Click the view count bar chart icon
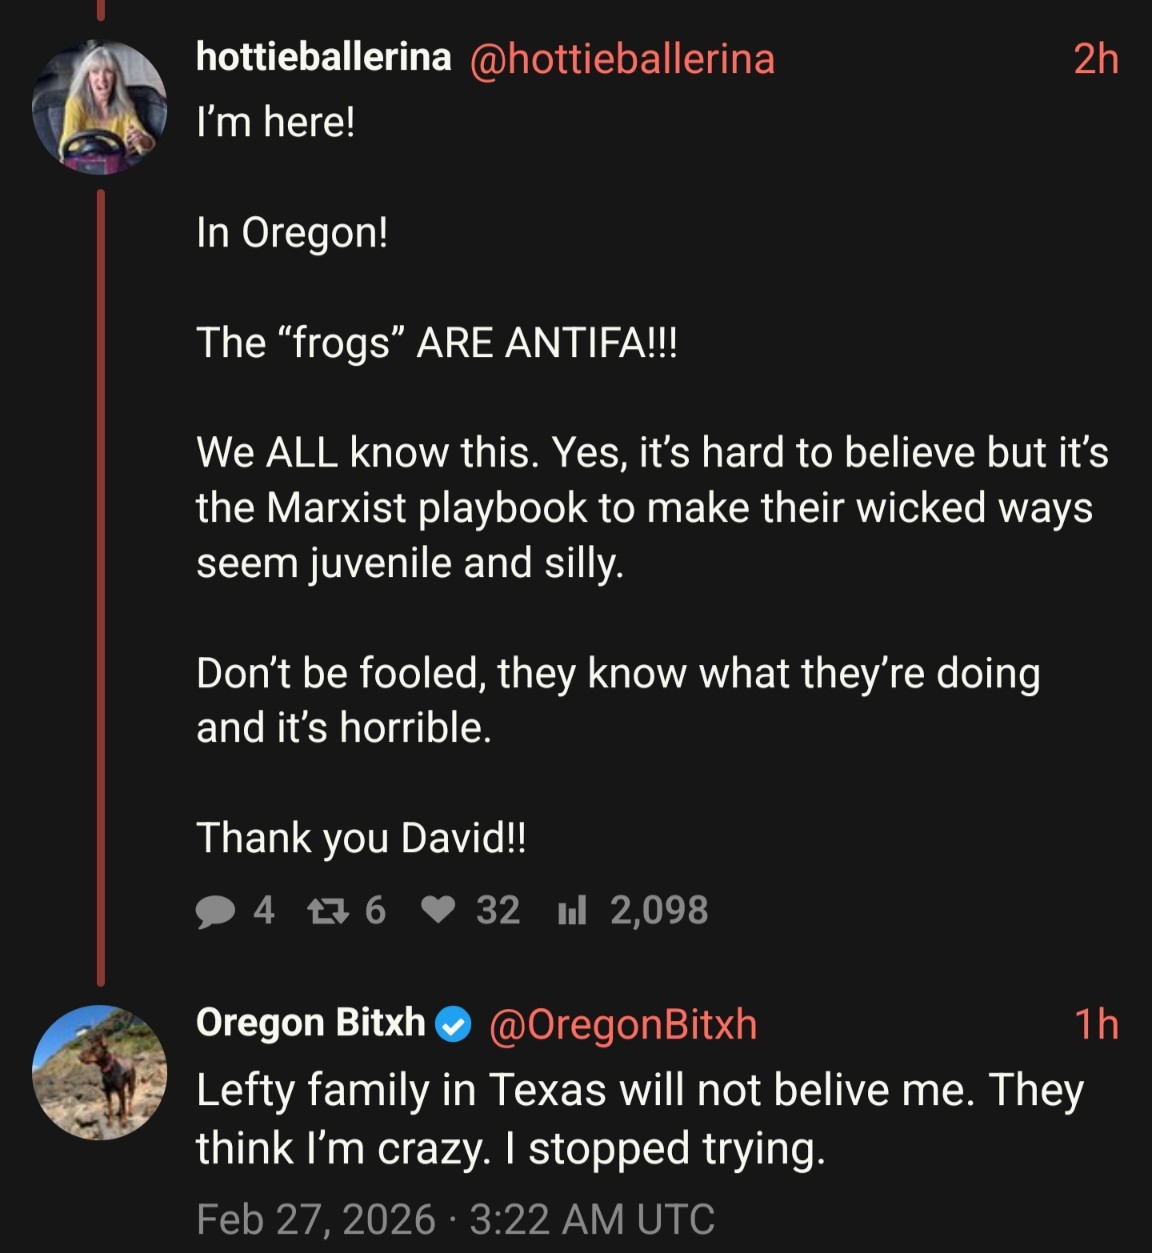The height and width of the screenshot is (1253, 1152). [571, 911]
